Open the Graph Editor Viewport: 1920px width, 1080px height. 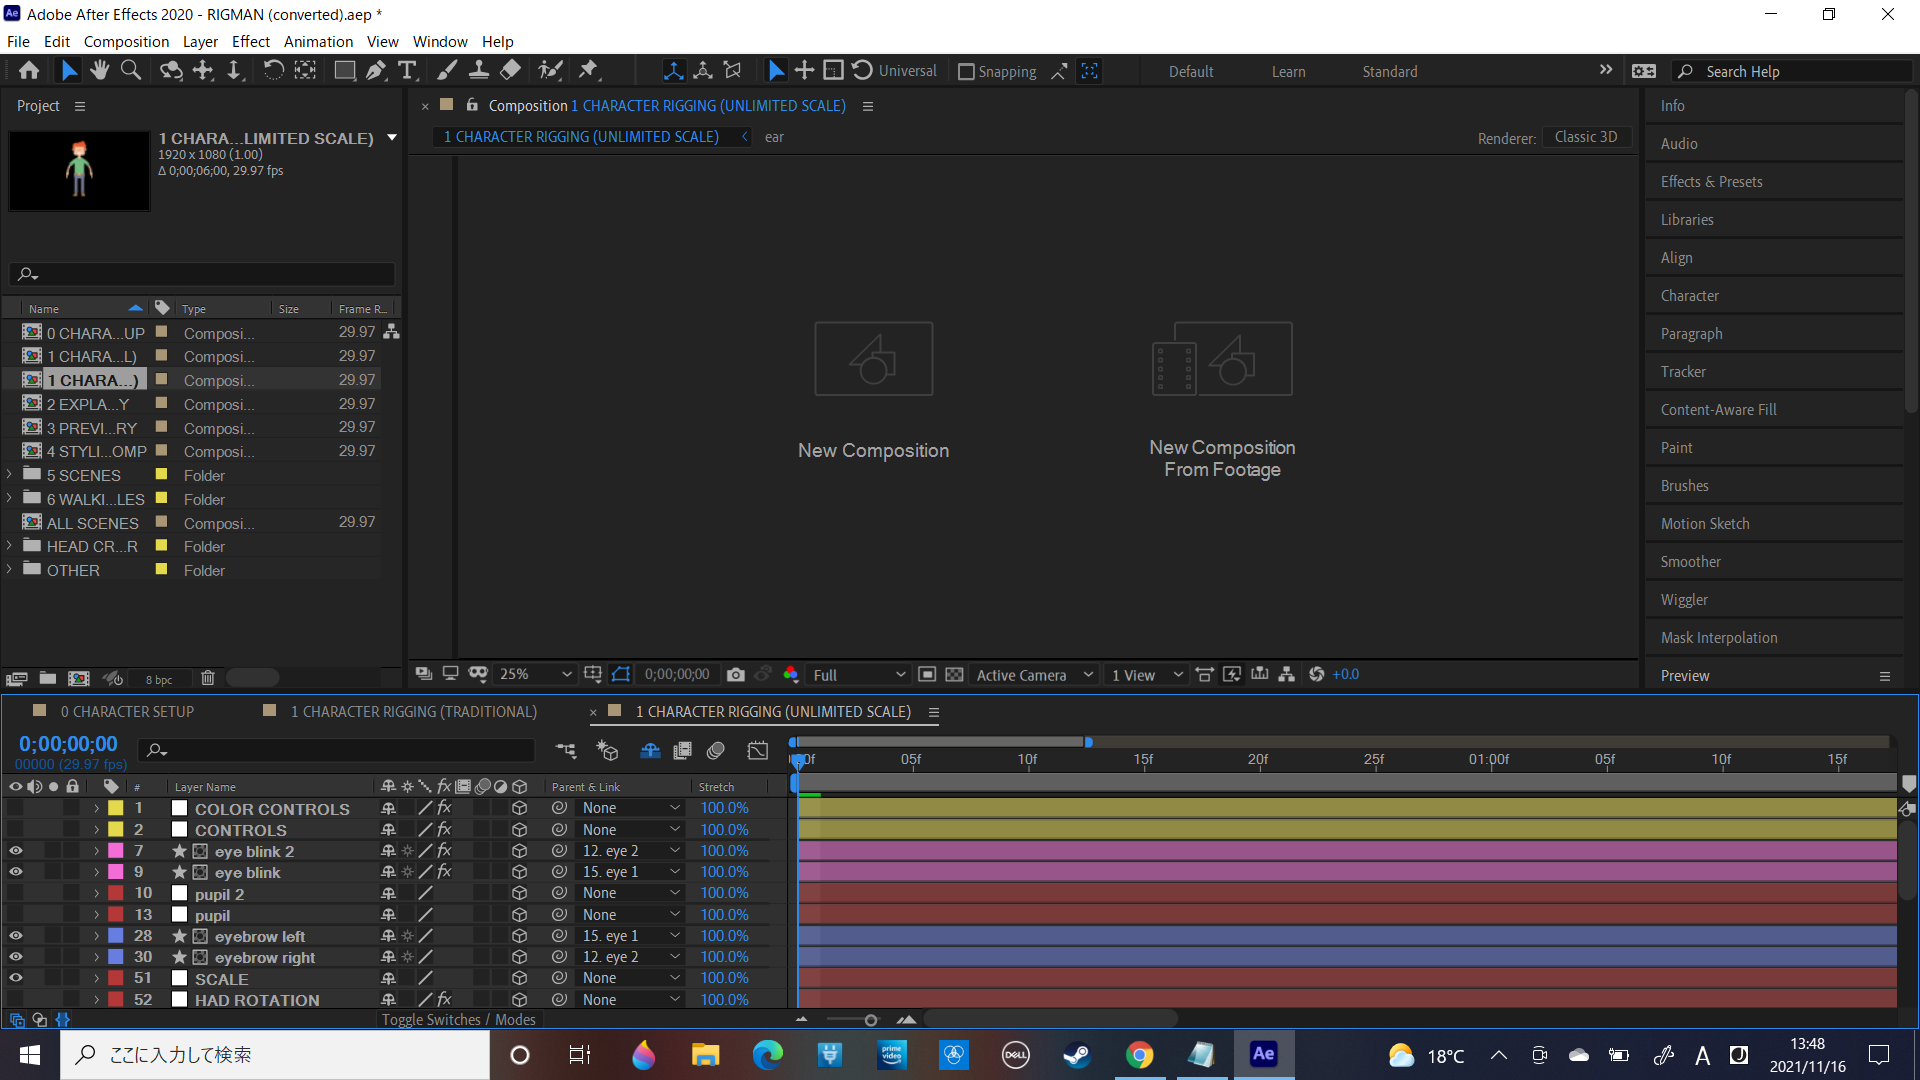pyautogui.click(x=758, y=751)
